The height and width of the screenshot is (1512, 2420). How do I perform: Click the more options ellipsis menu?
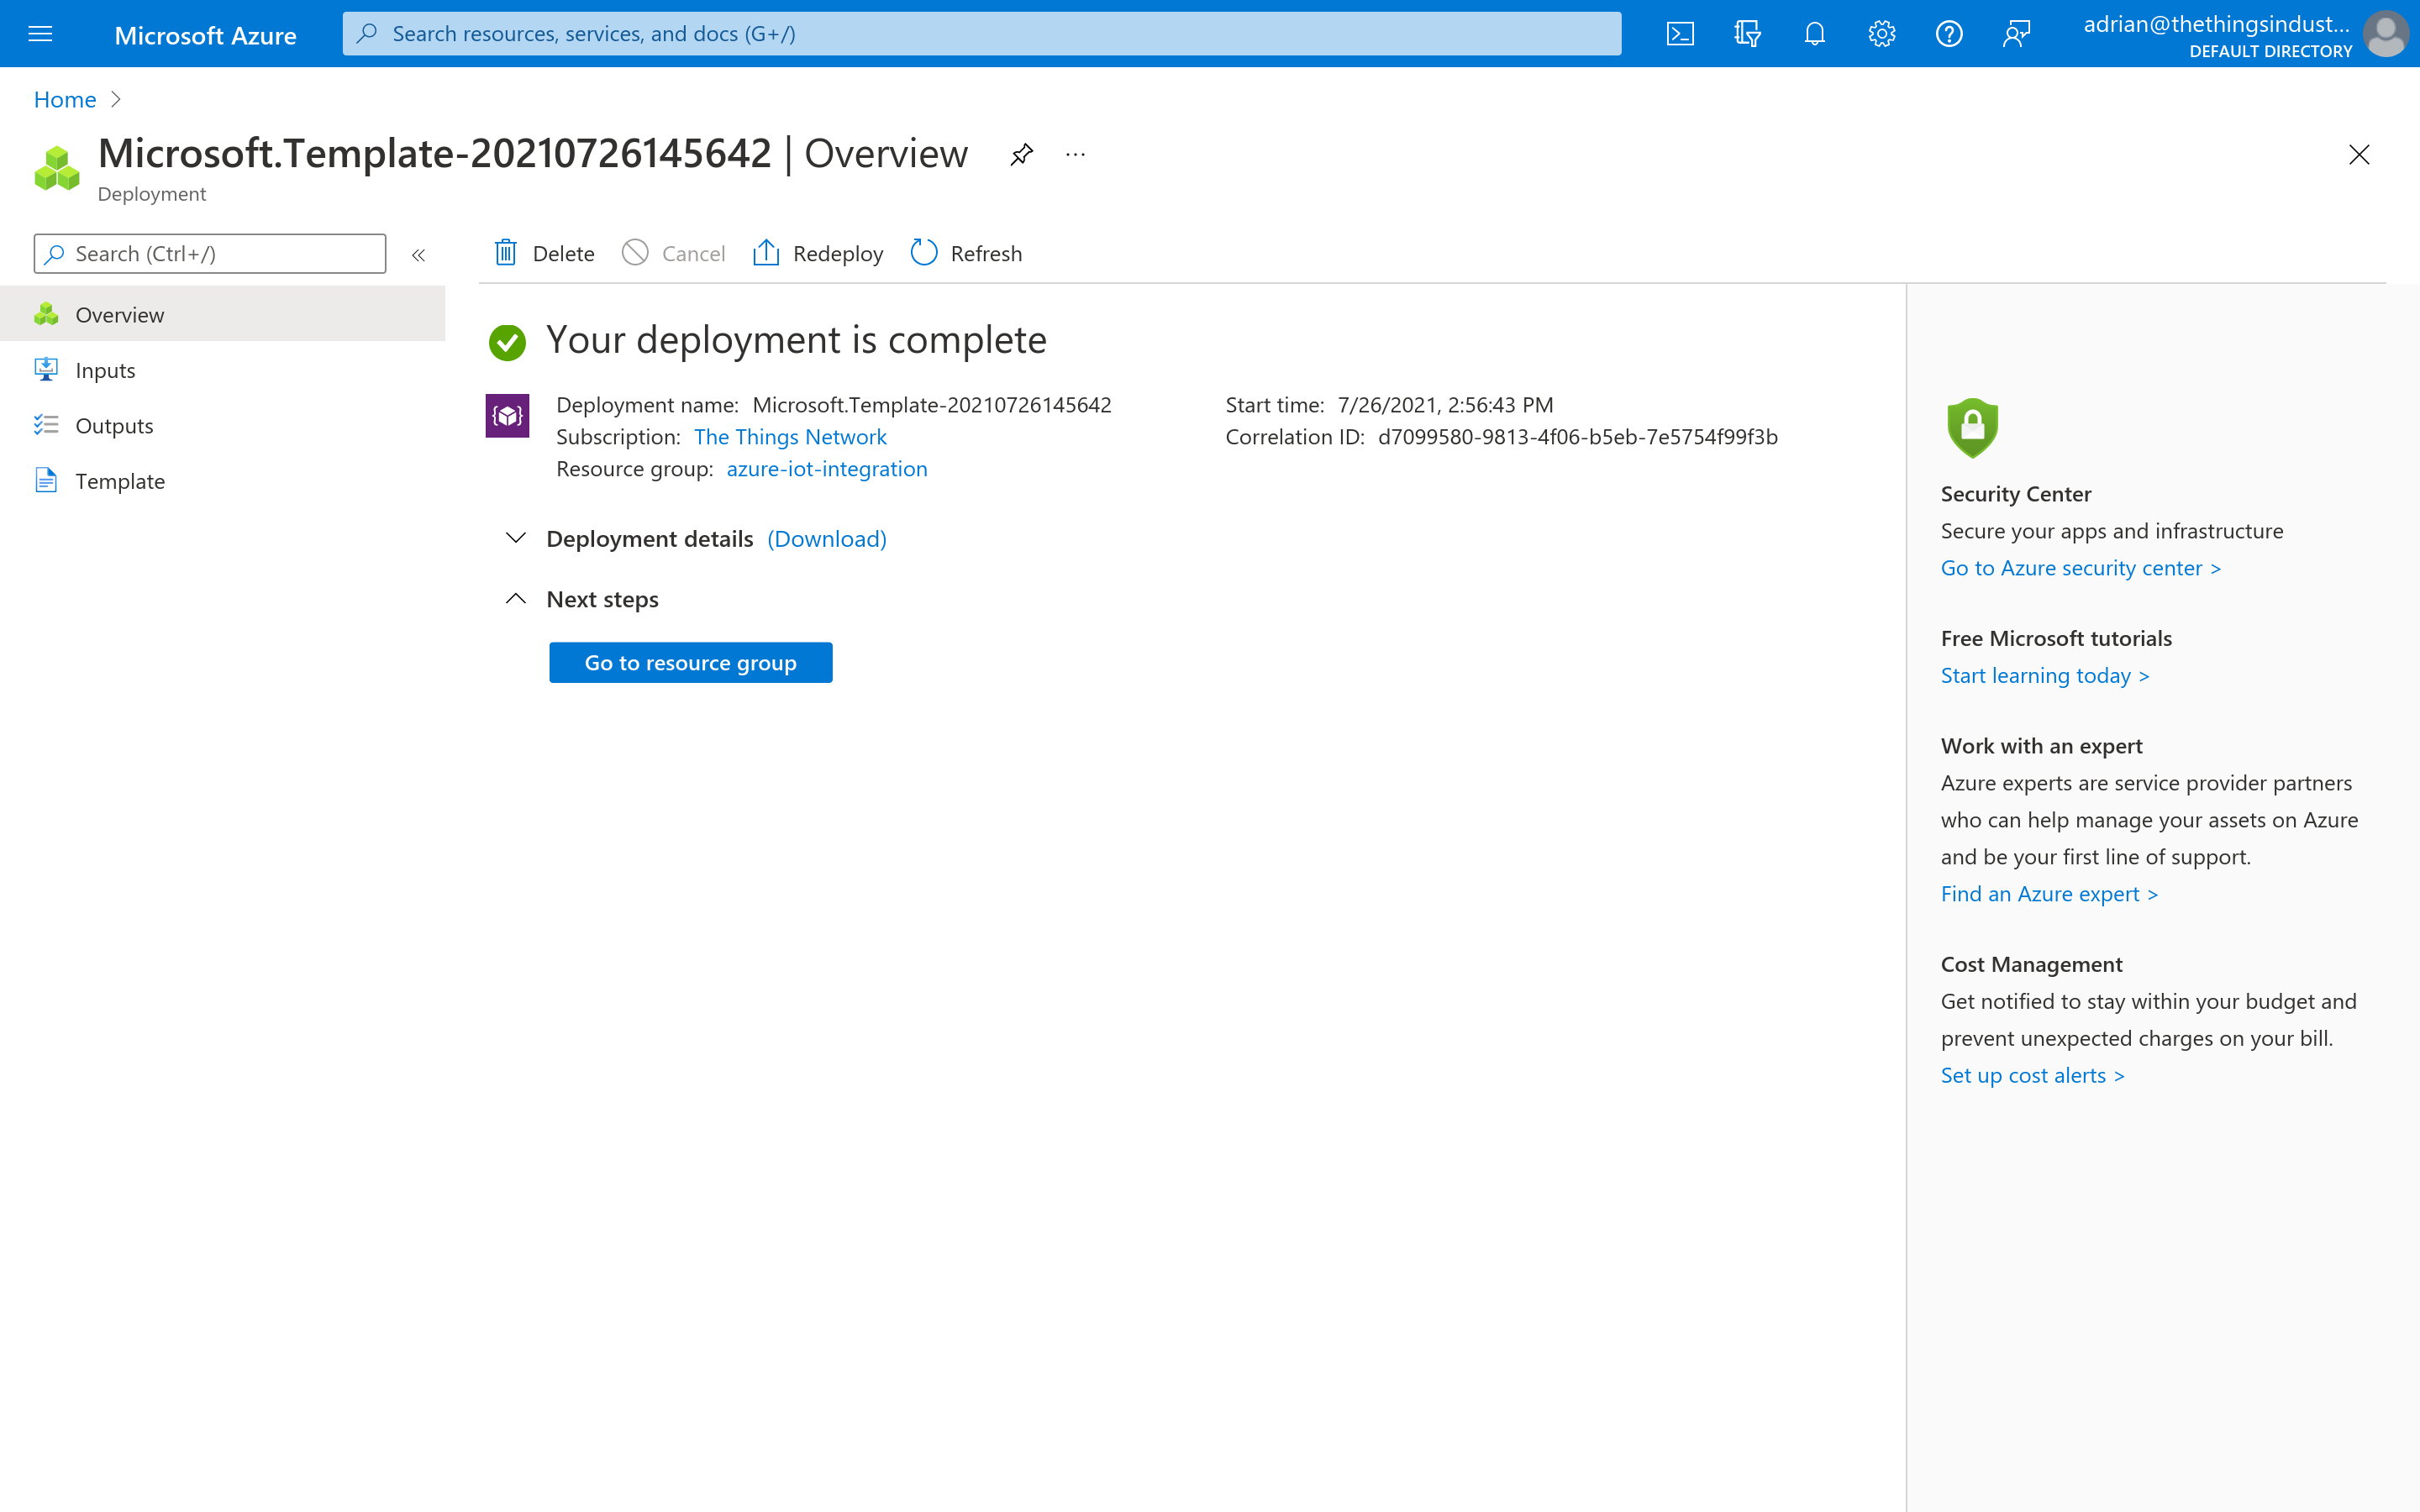pyautogui.click(x=1075, y=153)
